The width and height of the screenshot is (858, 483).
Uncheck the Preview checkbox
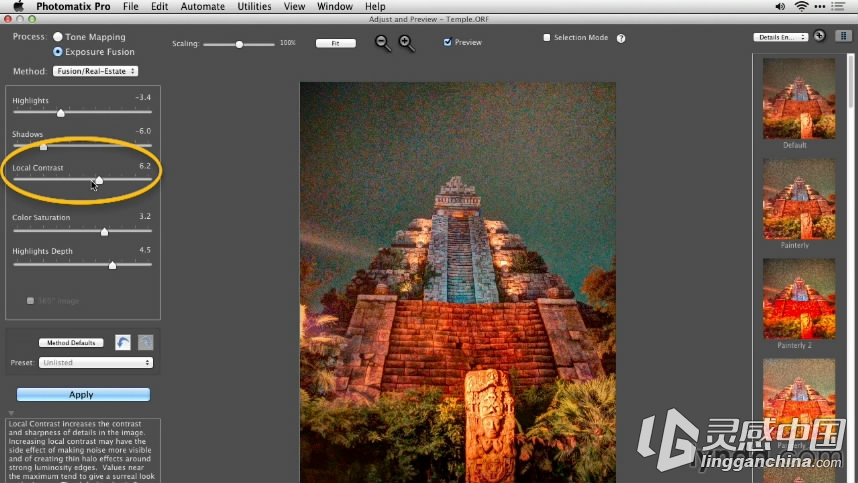tap(447, 42)
